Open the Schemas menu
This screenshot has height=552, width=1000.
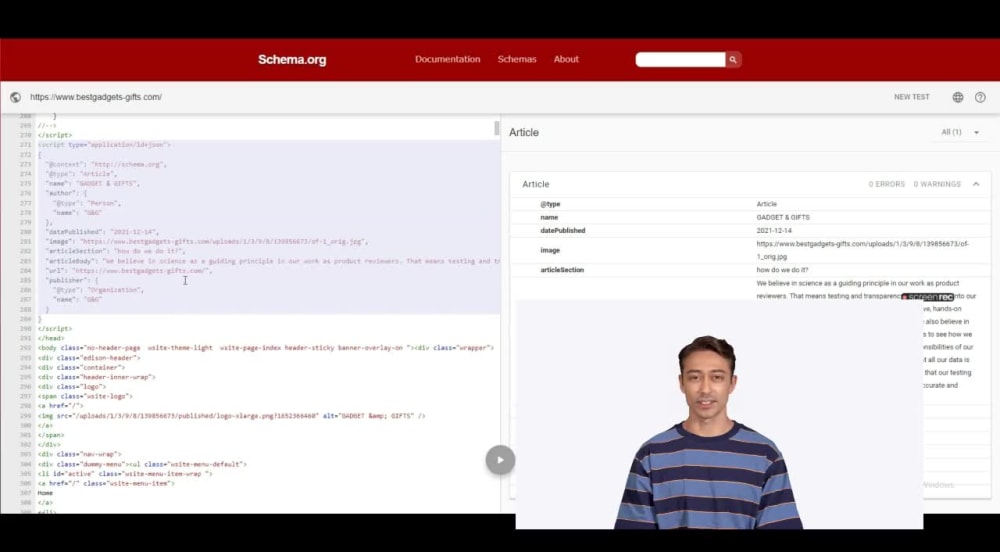coord(517,59)
